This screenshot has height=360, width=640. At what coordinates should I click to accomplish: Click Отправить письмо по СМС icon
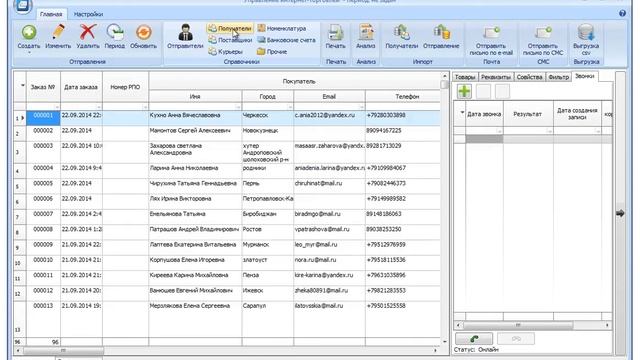(x=543, y=33)
